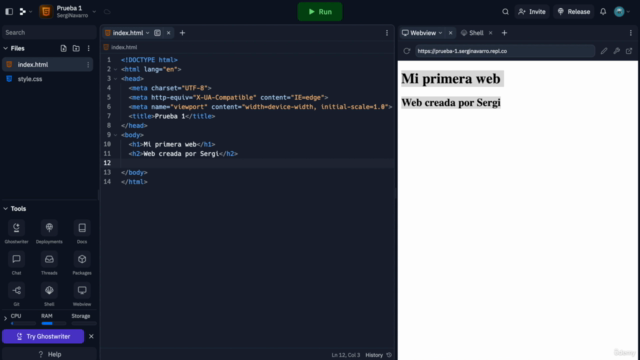This screenshot has height=360, width=640.
Task: Focus the file Search field
Action: click(x=49, y=32)
